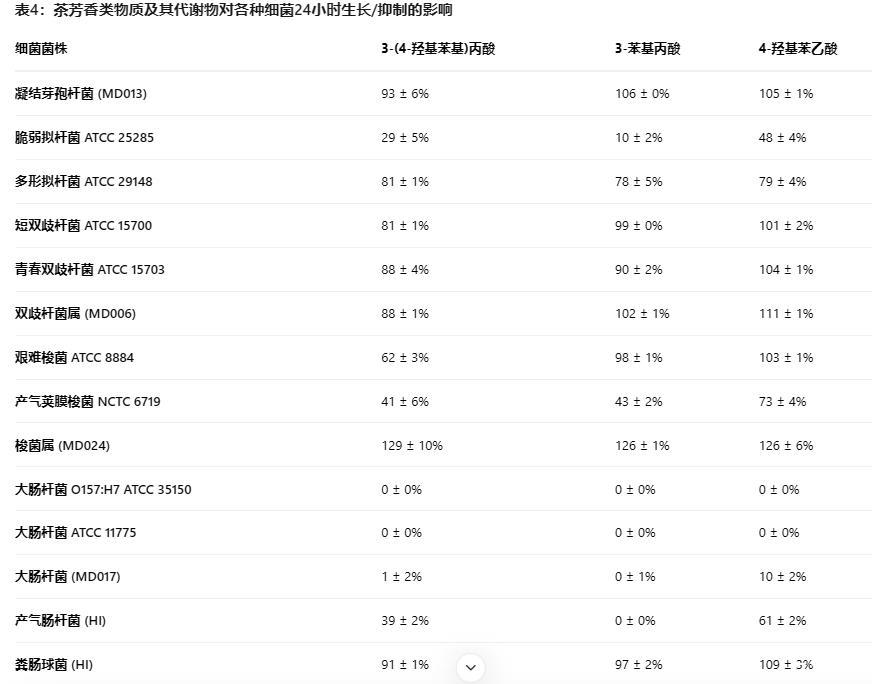
Task: Click the 产气肠杆菌 (HI) row label
Action: pyautogui.click(x=60, y=621)
